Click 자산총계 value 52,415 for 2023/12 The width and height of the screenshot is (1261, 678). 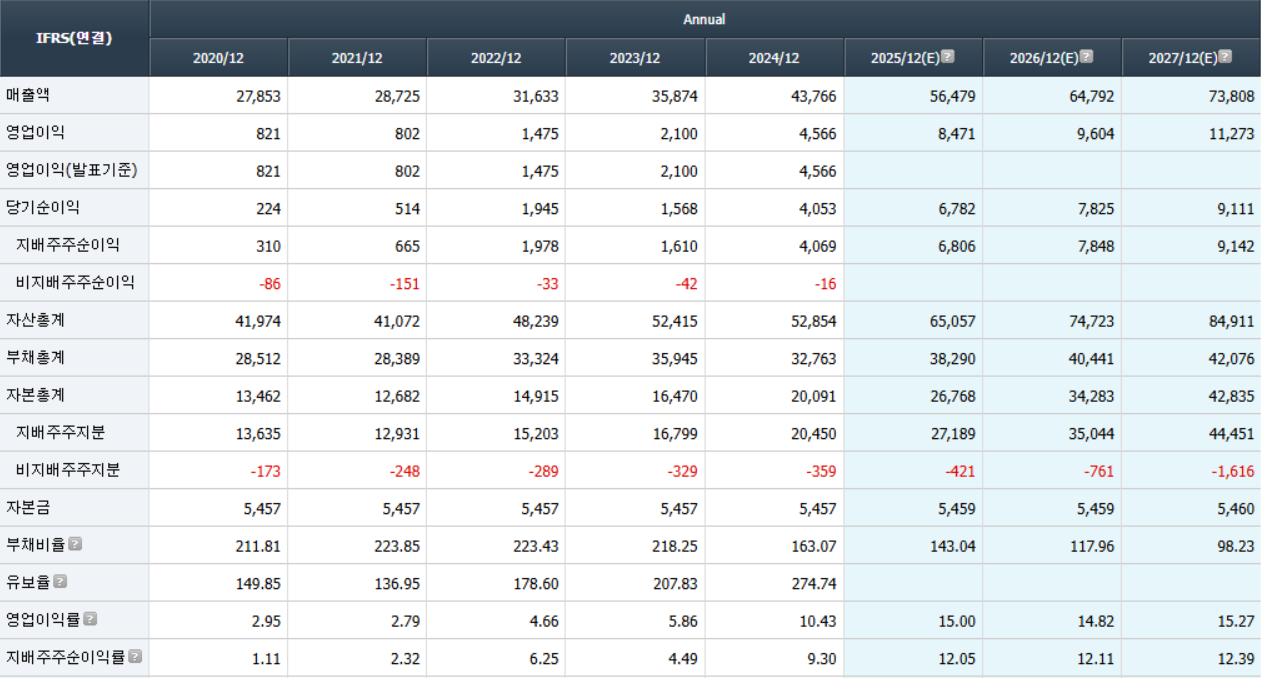[x=674, y=321]
